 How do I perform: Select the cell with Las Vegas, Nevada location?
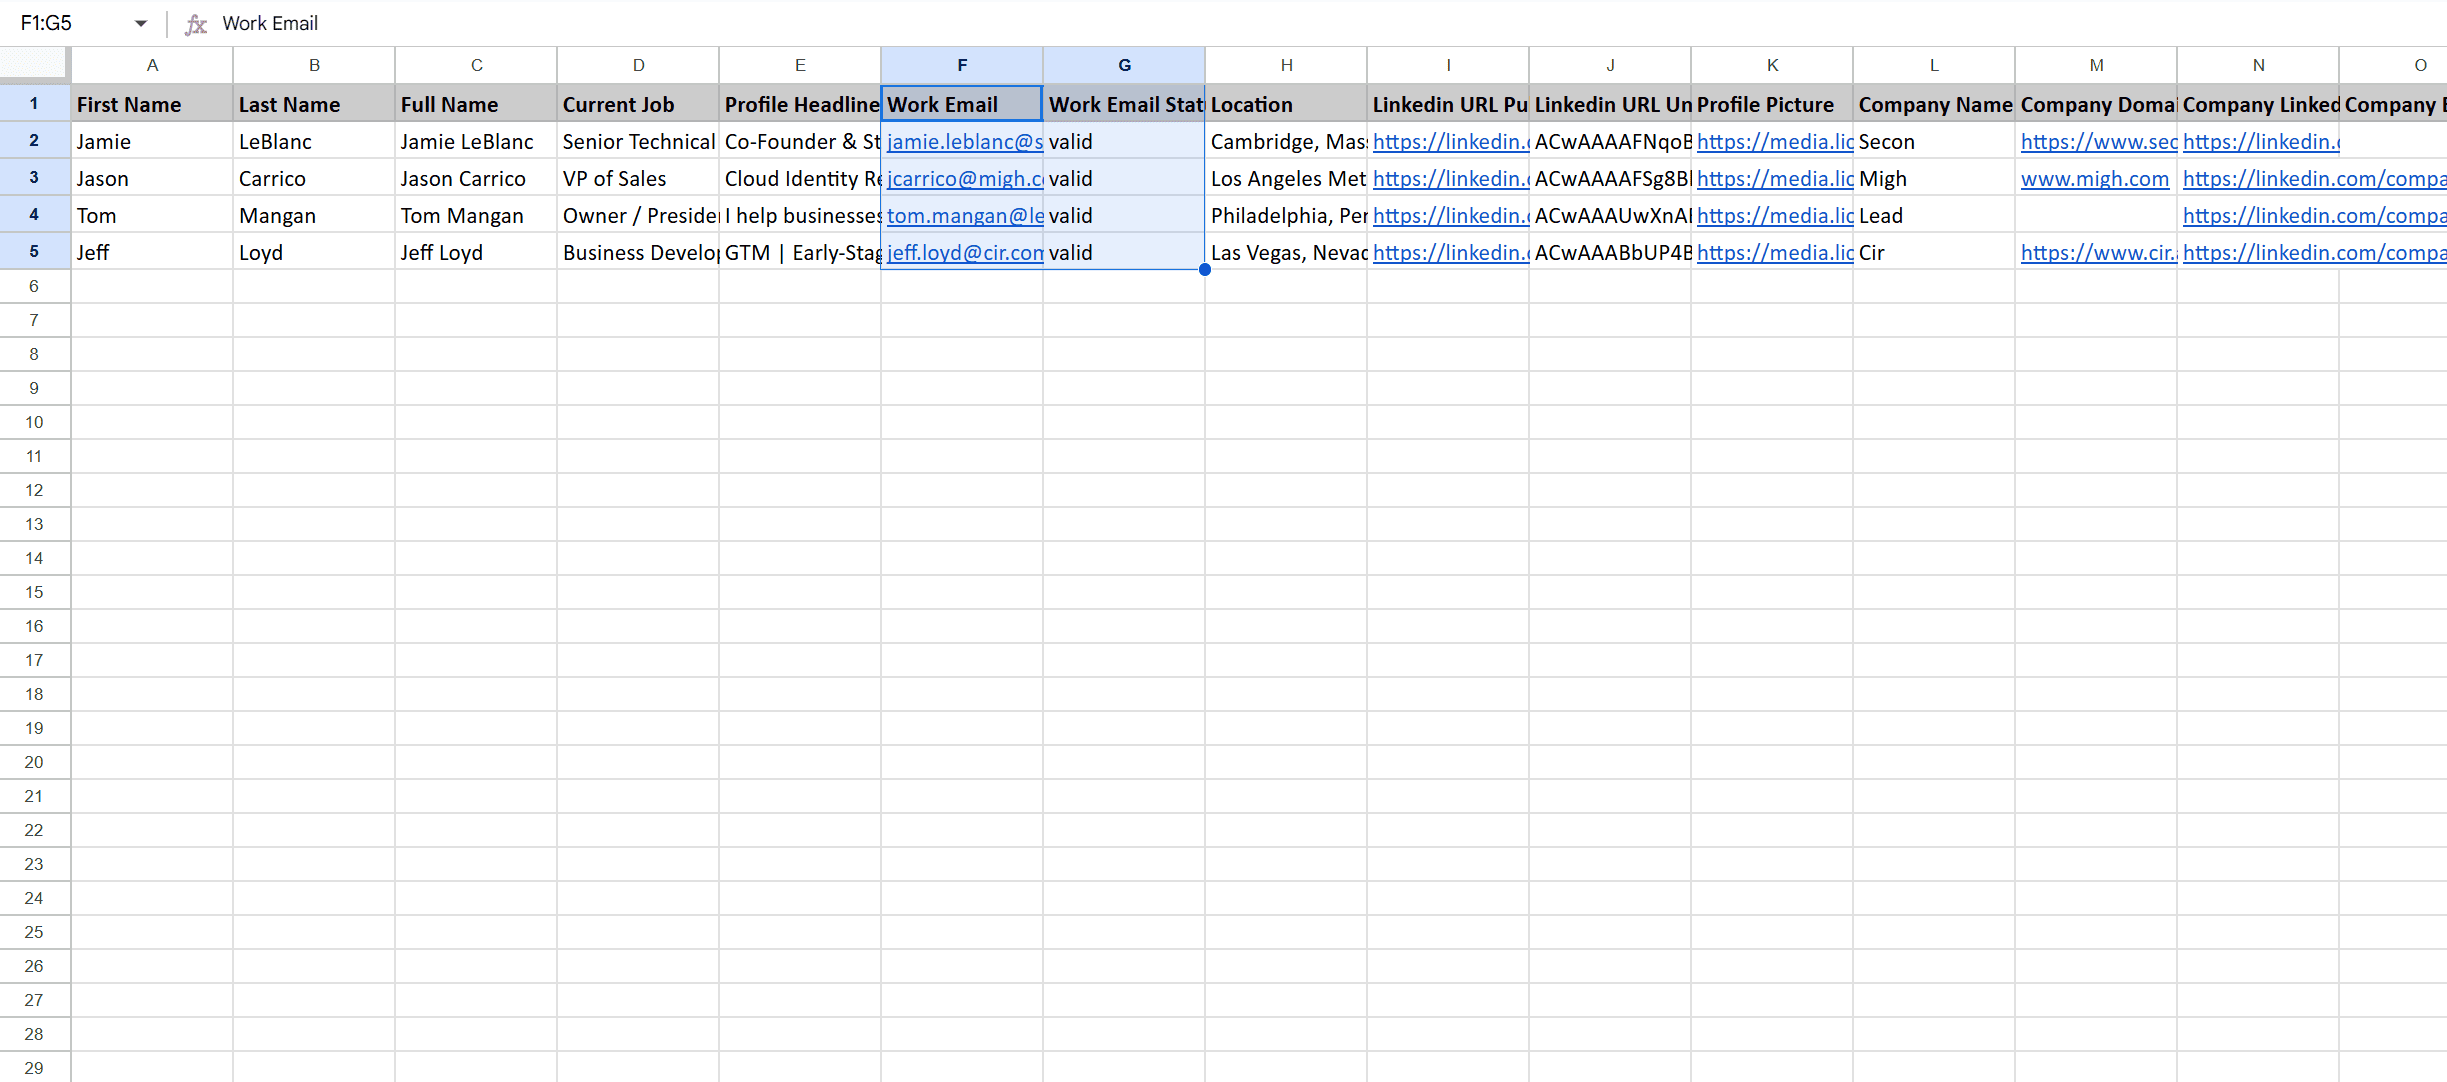1286,252
